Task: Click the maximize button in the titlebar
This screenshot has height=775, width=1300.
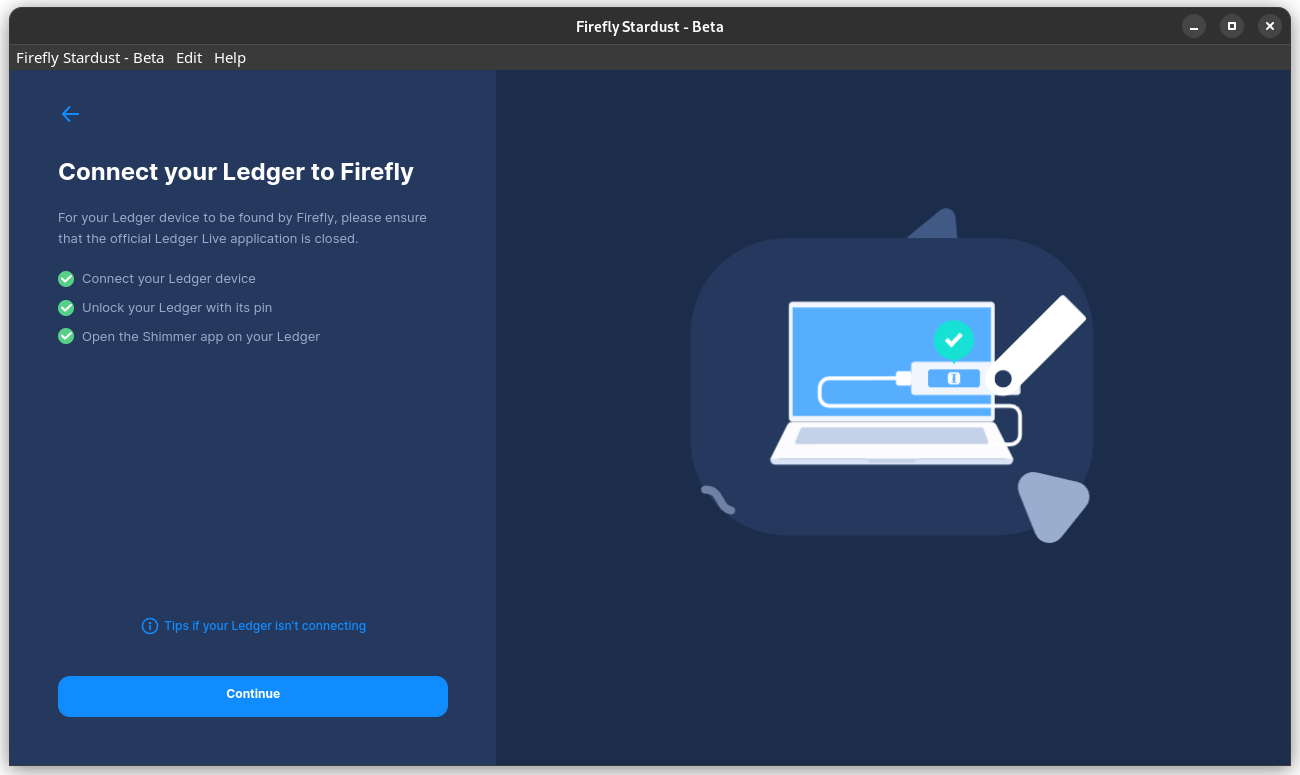Action: coord(1231,26)
